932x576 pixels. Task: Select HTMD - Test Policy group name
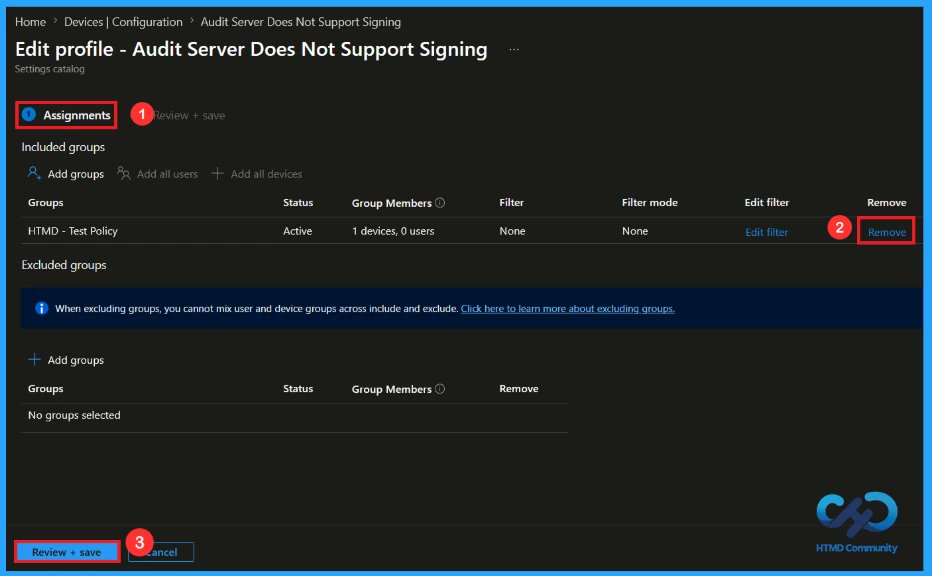pyautogui.click(x=73, y=231)
